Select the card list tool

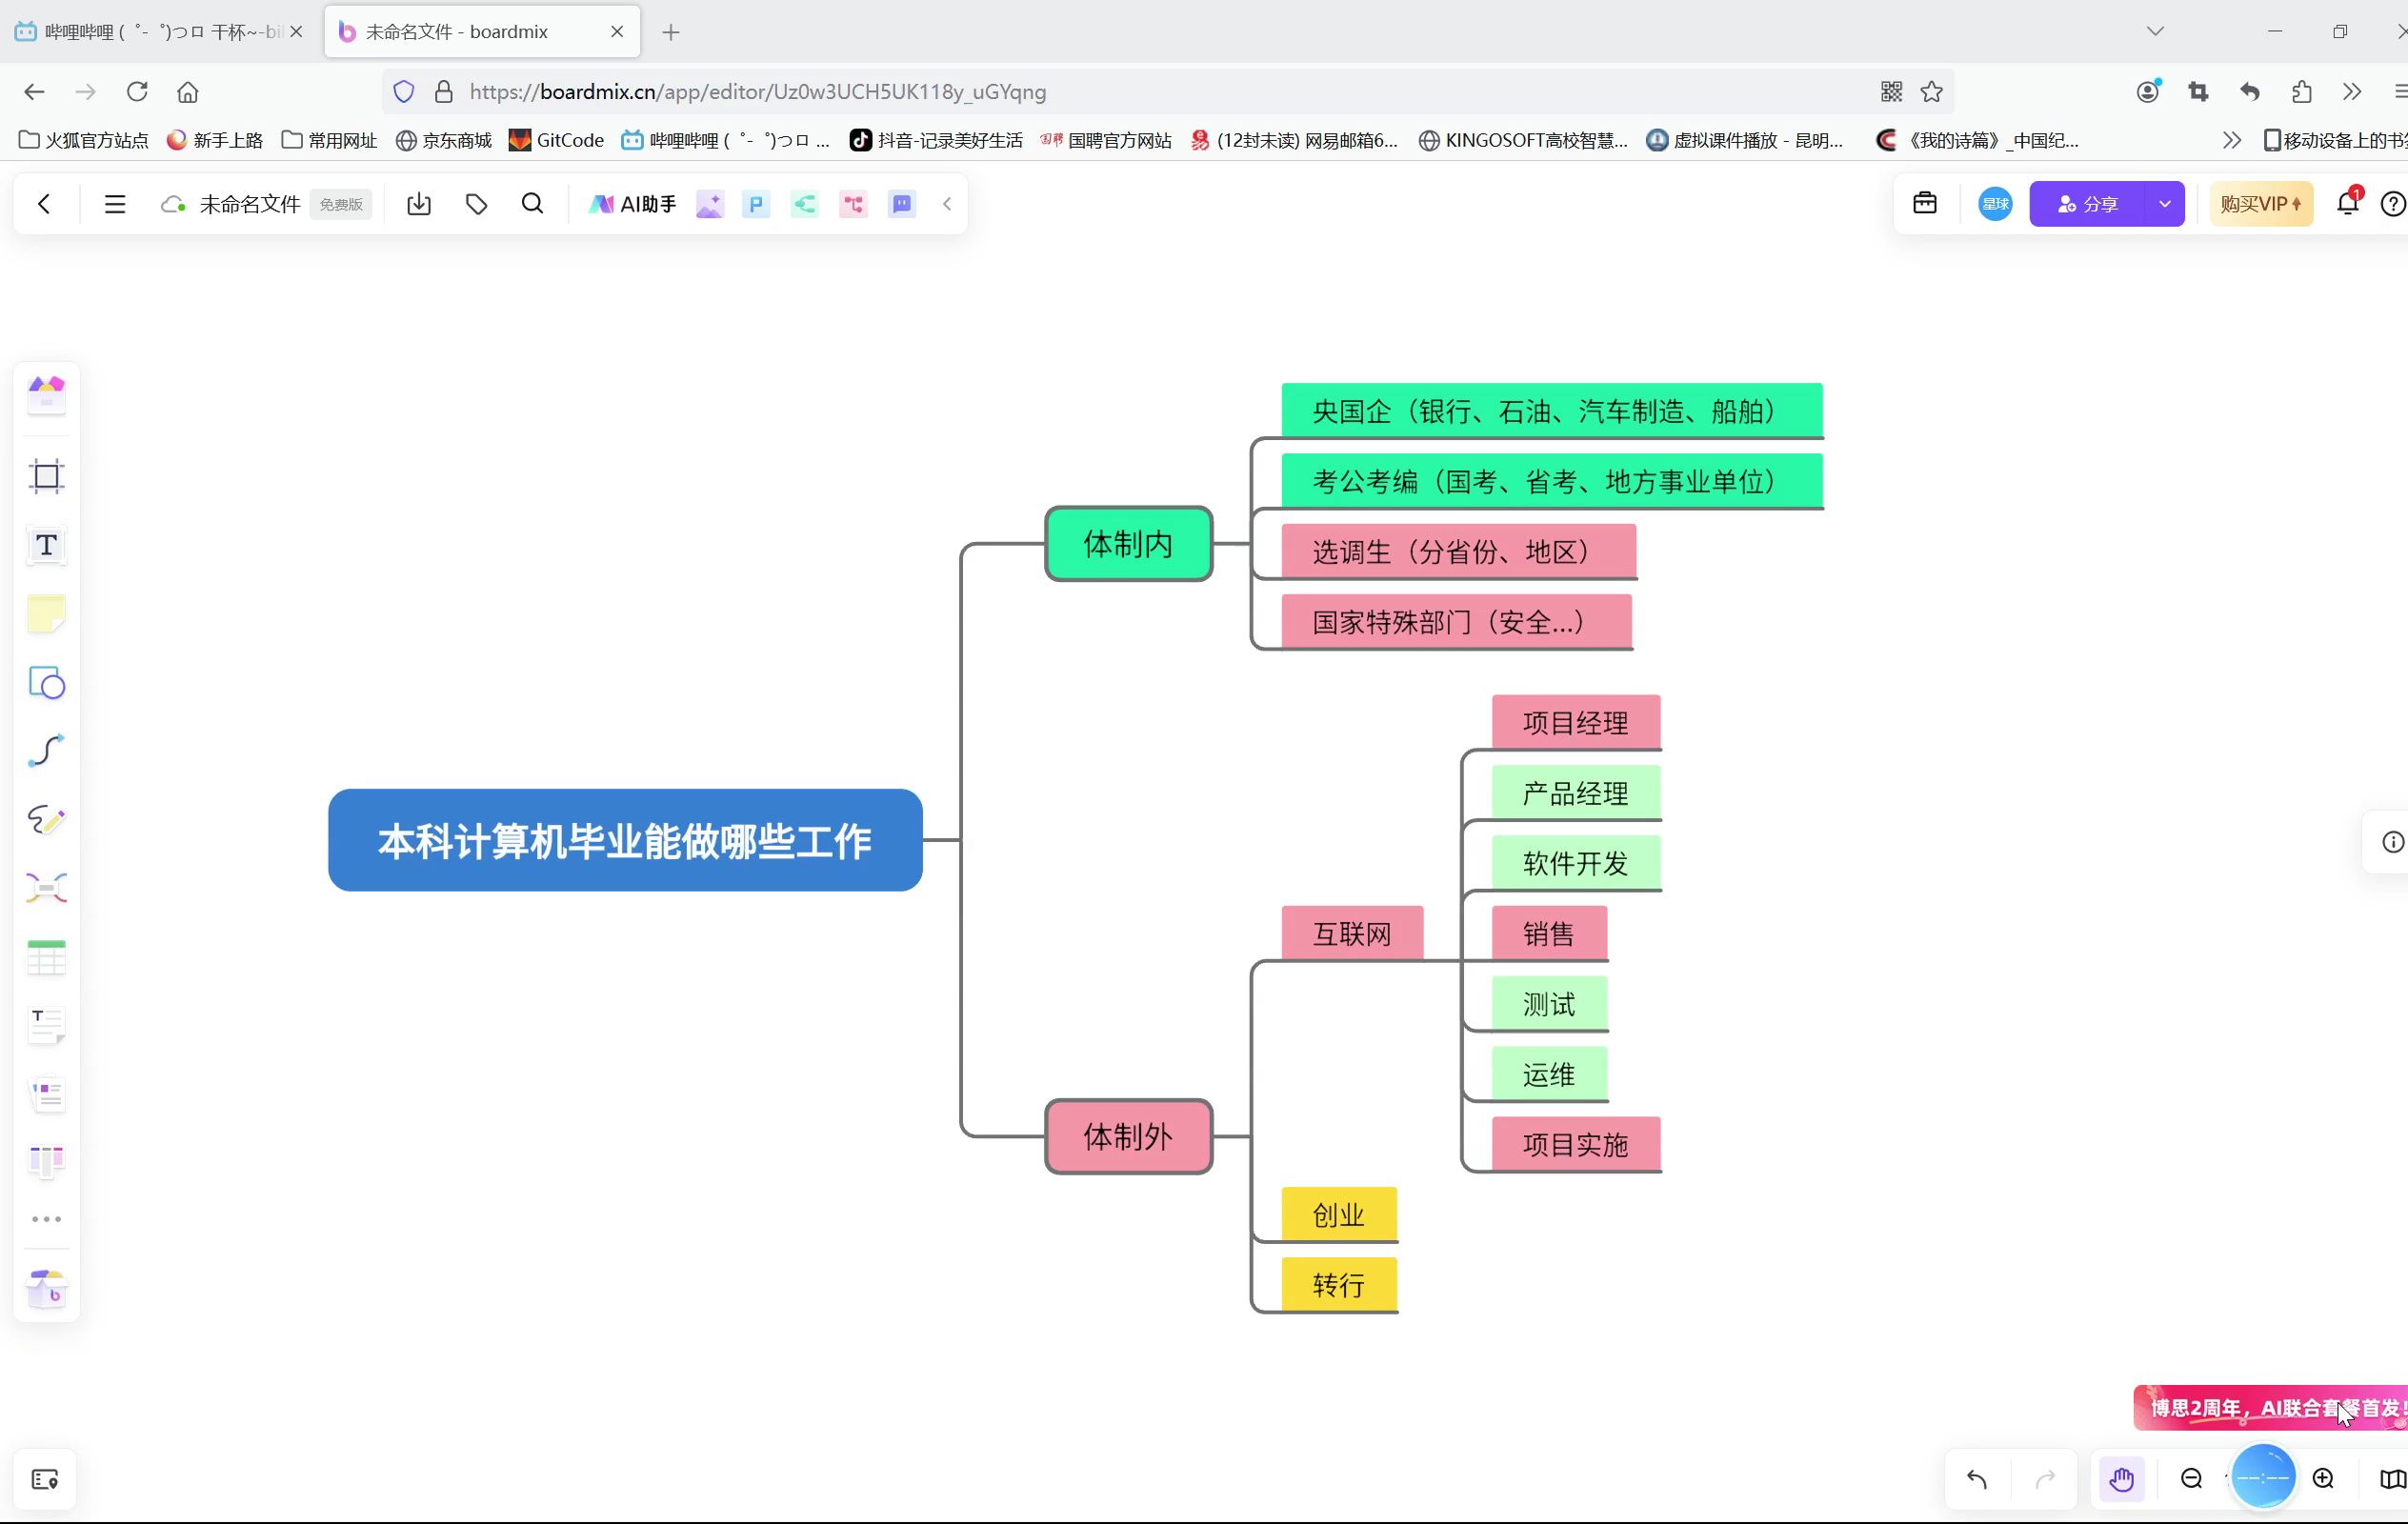point(47,1094)
